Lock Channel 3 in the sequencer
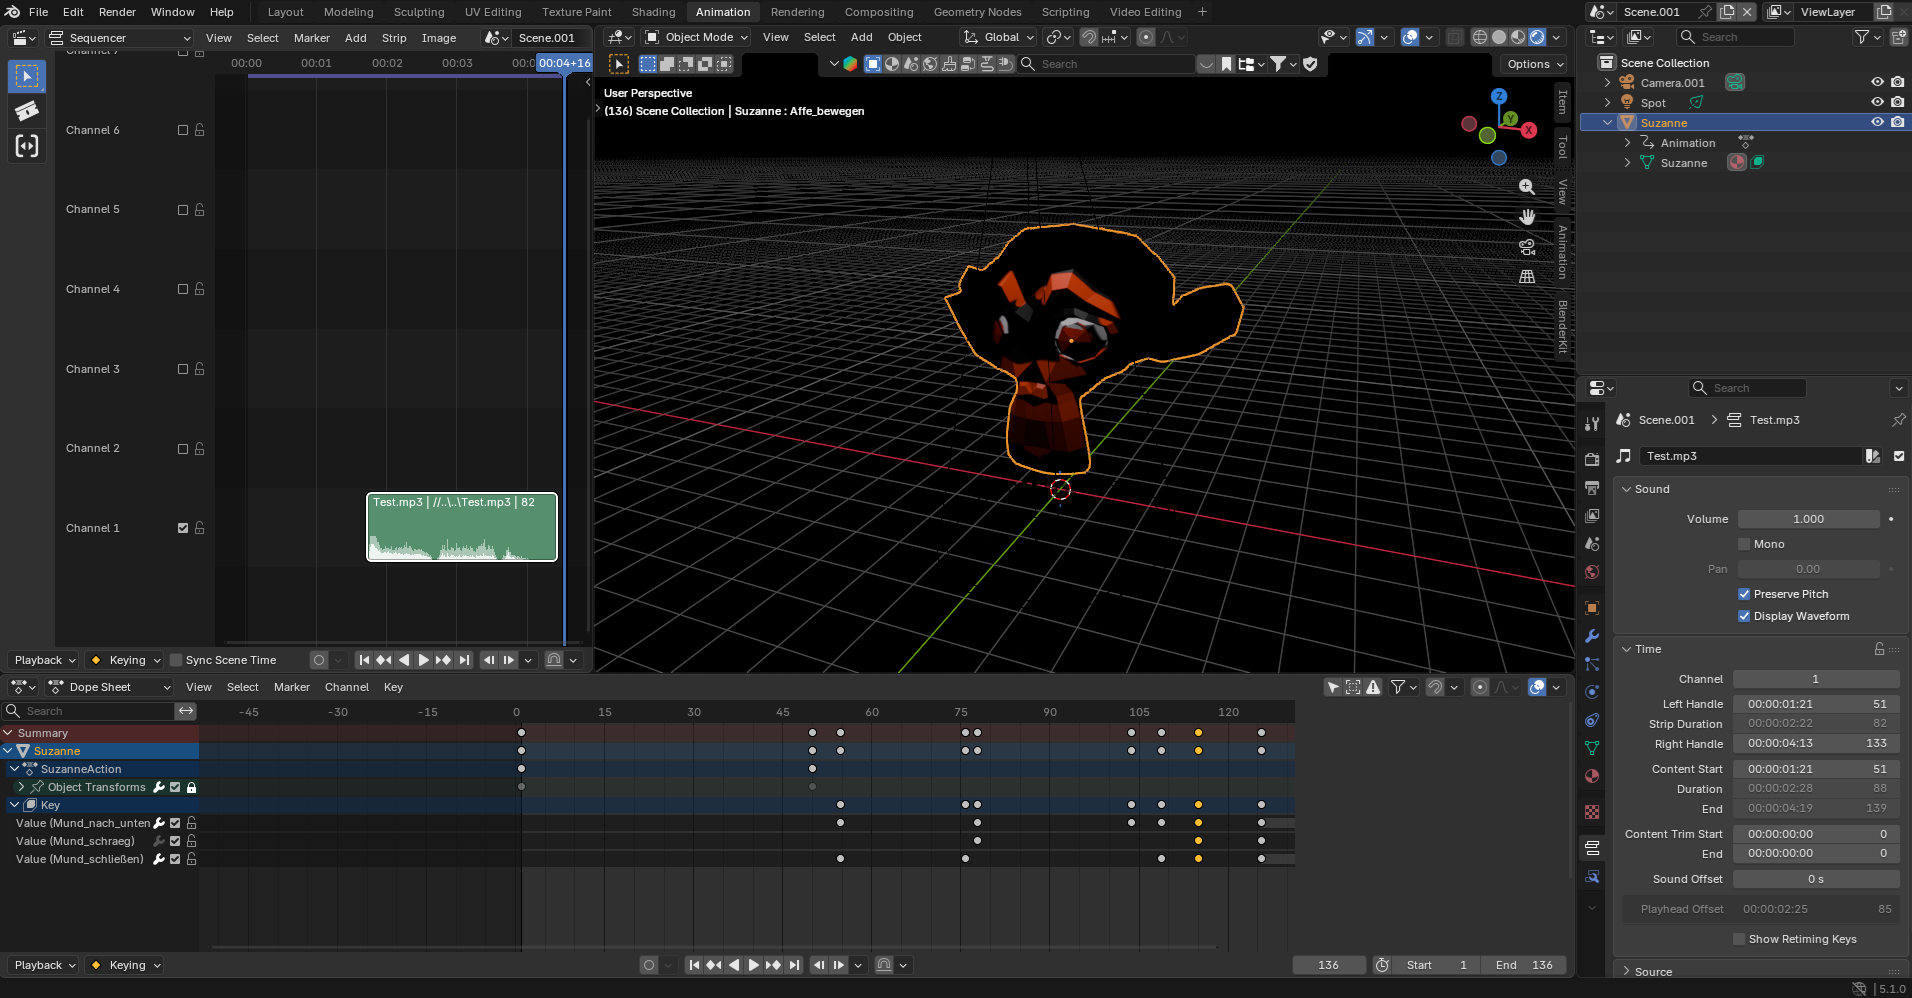The width and height of the screenshot is (1912, 998). (199, 369)
